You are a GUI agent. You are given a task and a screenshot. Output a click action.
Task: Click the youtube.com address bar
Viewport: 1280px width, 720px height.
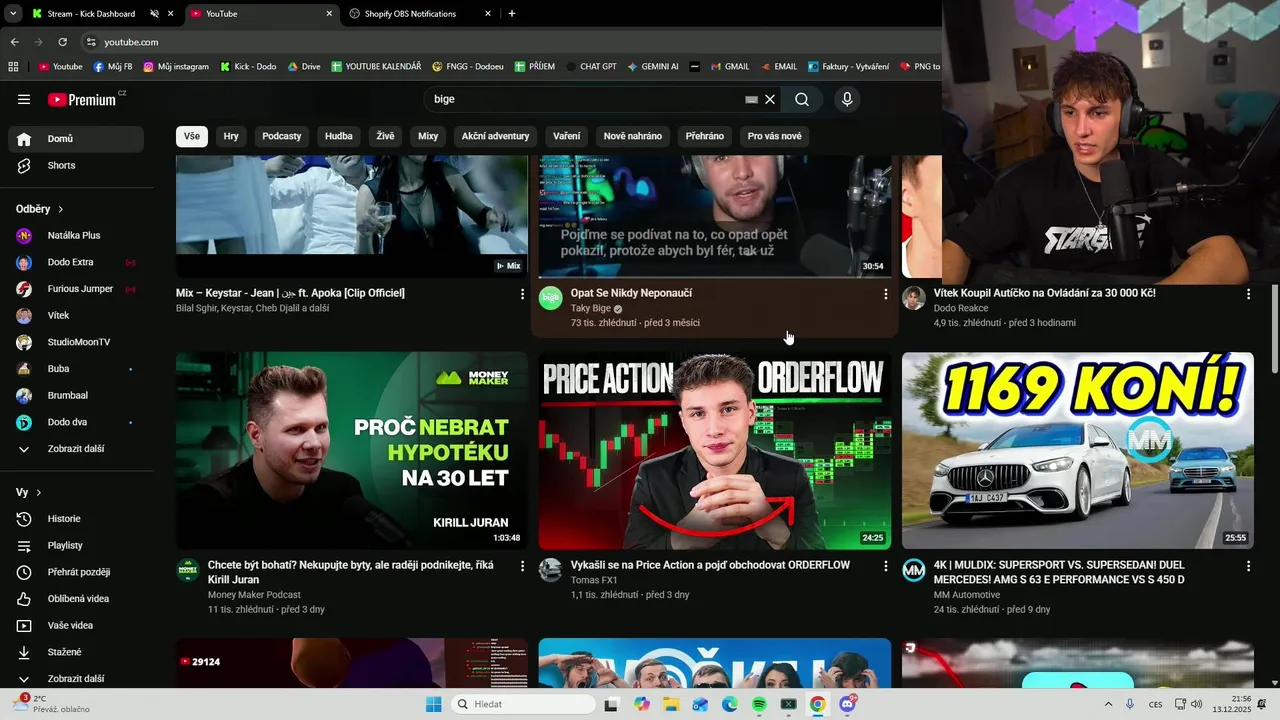click(510, 42)
